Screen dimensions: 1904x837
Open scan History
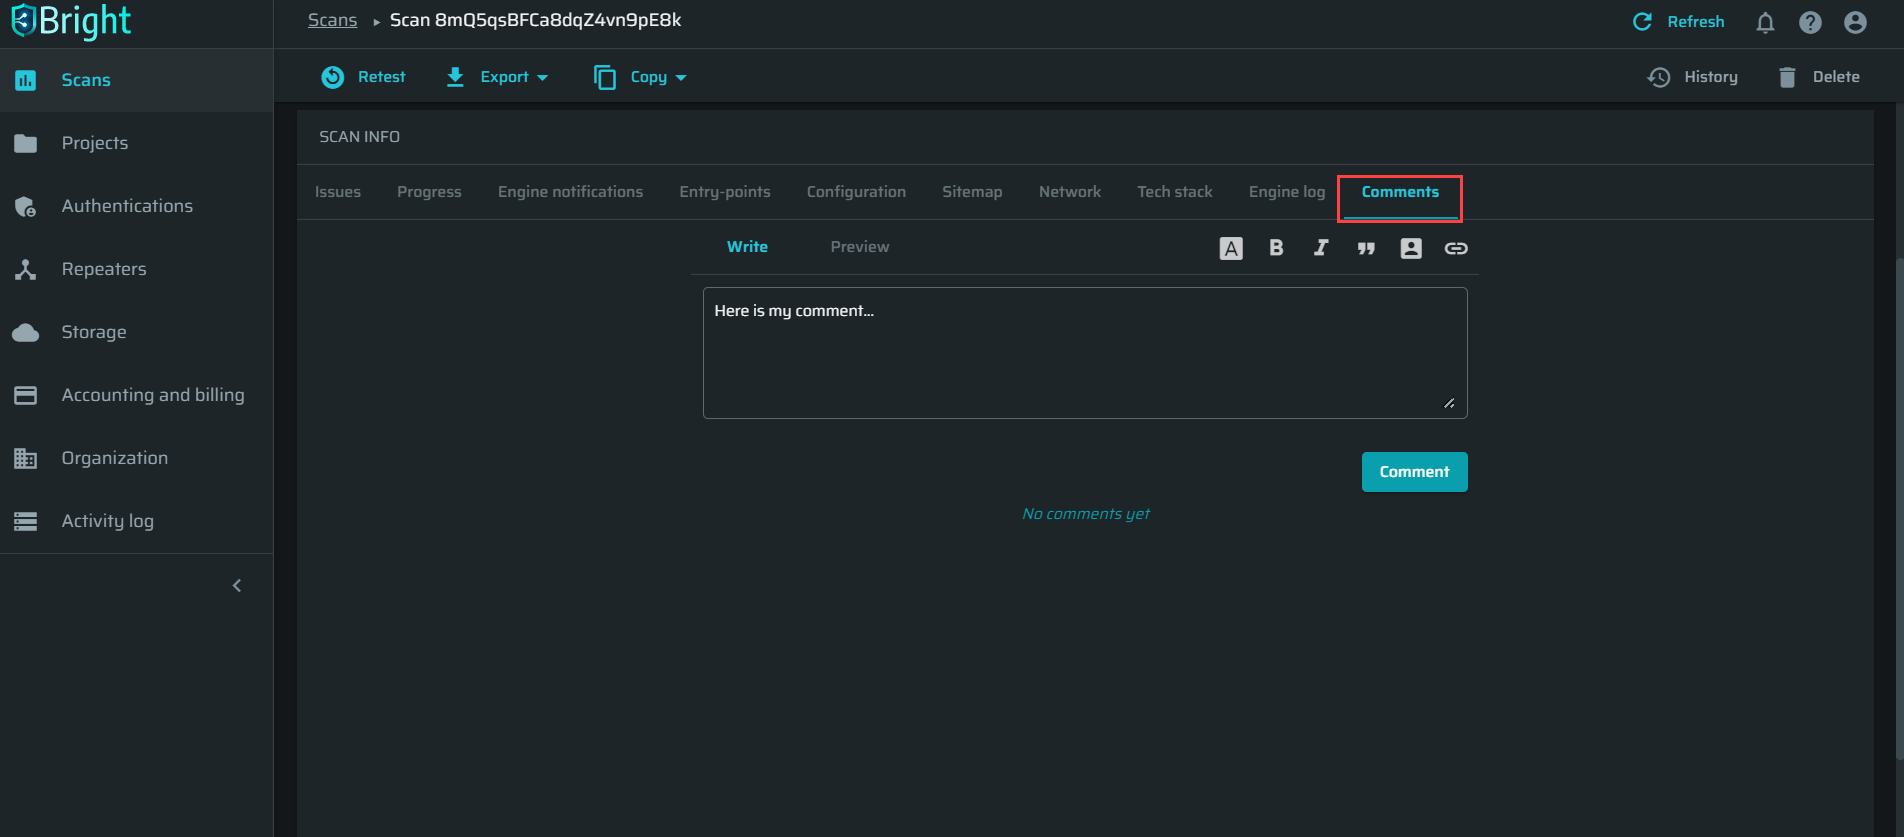[x=1693, y=77]
